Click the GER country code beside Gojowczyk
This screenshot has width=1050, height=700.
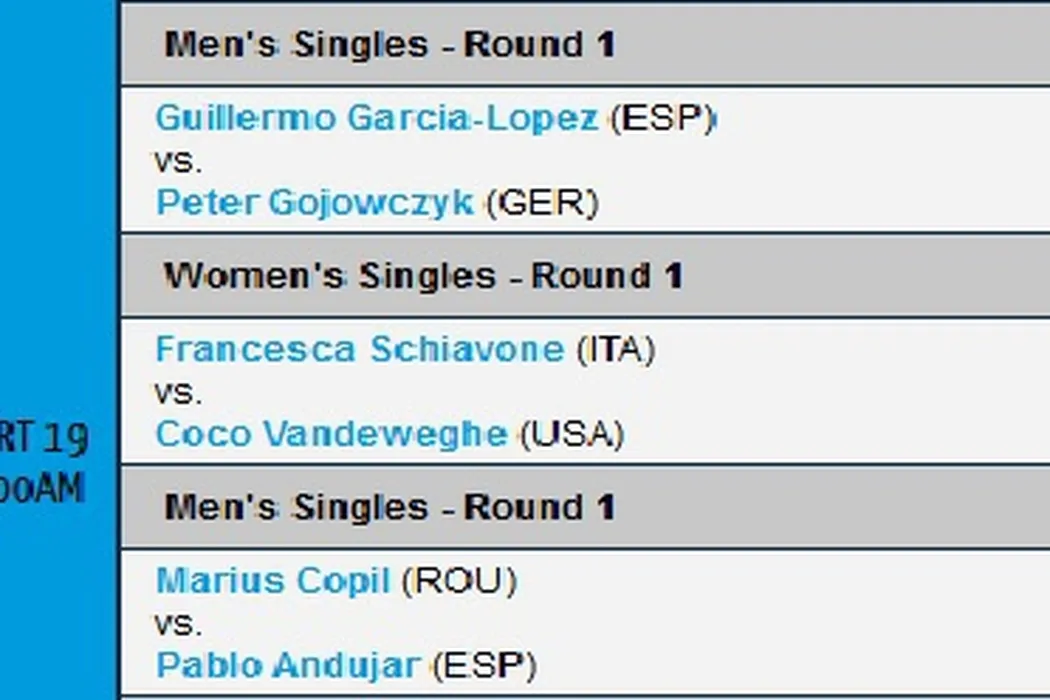(544, 203)
